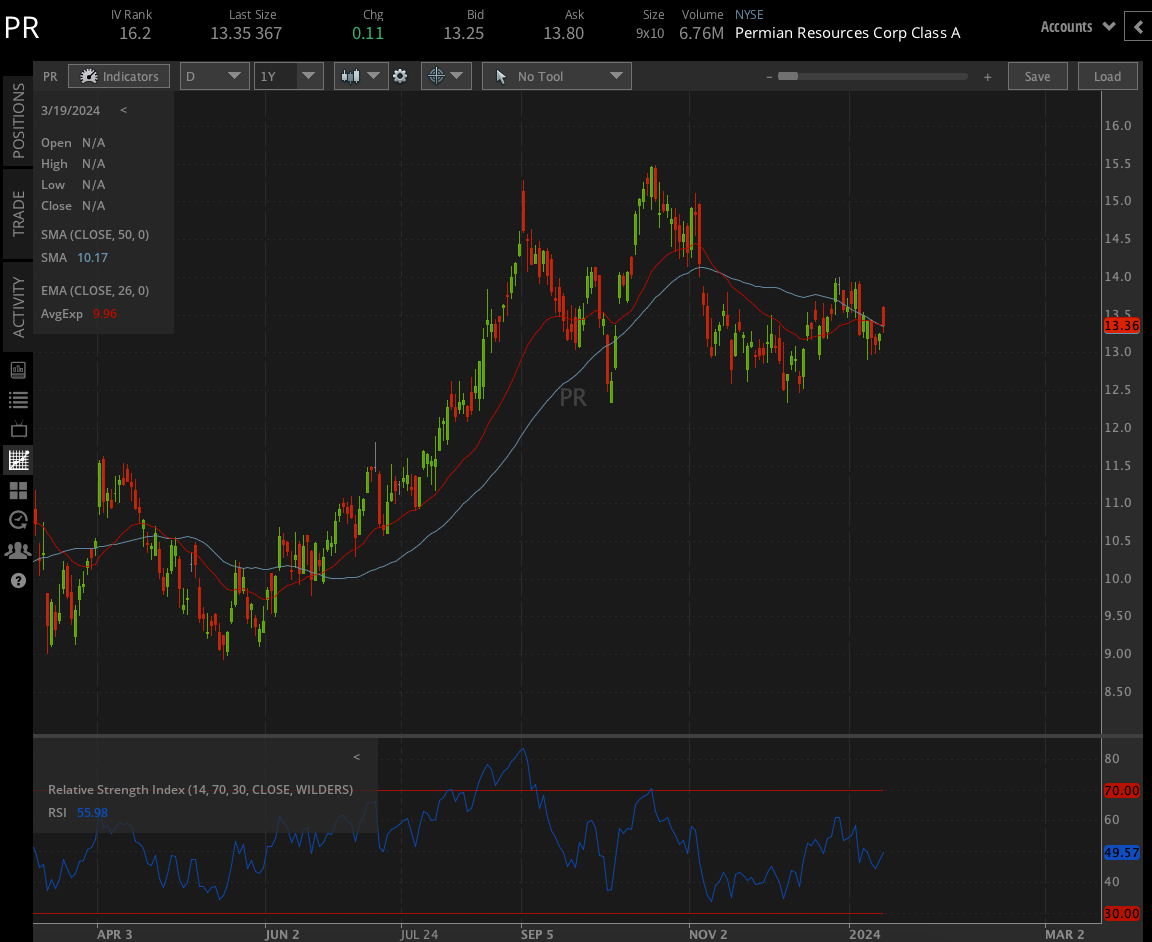Screen dimensions: 1152x942
Task: Collapse the RSI study panel arrow
Action: [x=356, y=757]
